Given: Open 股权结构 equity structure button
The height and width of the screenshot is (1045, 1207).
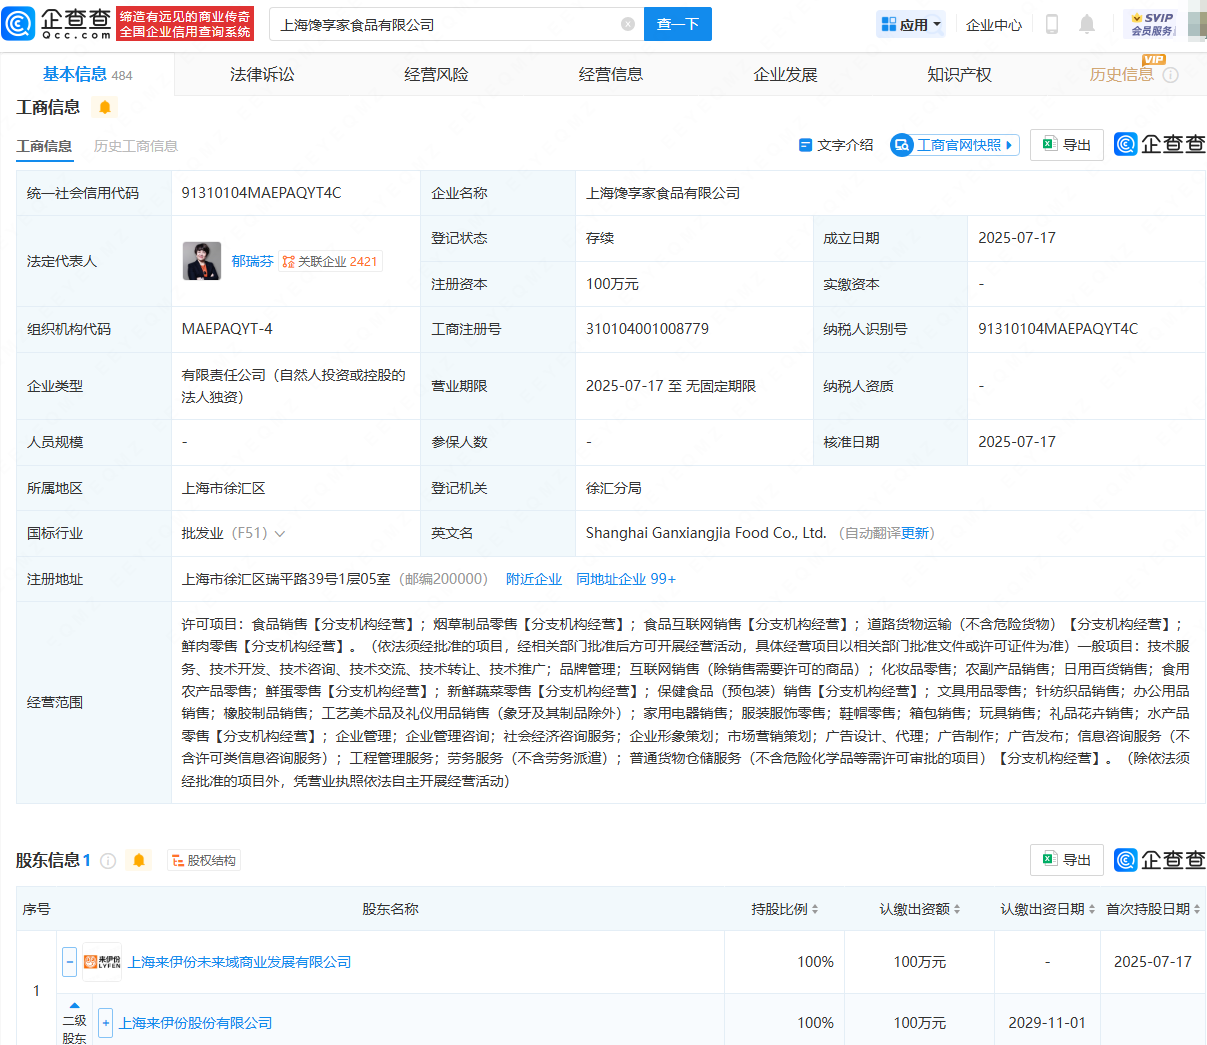Looking at the screenshot, I should pos(204,860).
